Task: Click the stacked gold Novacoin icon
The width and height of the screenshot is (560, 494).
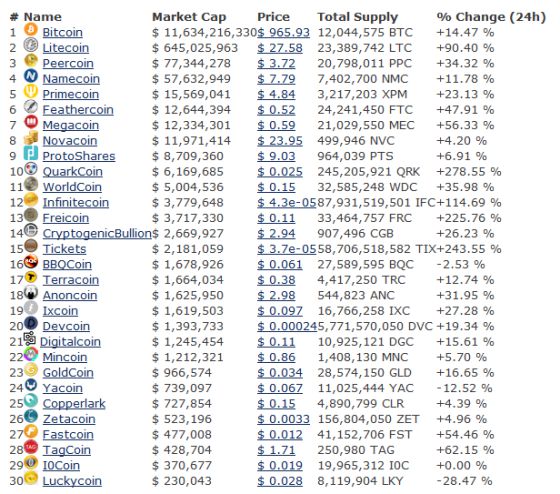Action: pos(31,138)
